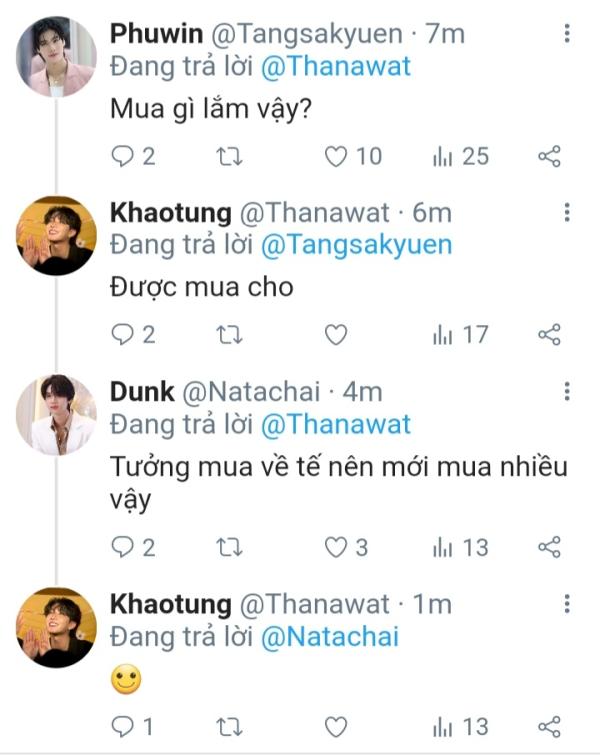This screenshot has width=600, height=755.
Task: Open more options on Dunk's tweet
Action: click(567, 391)
